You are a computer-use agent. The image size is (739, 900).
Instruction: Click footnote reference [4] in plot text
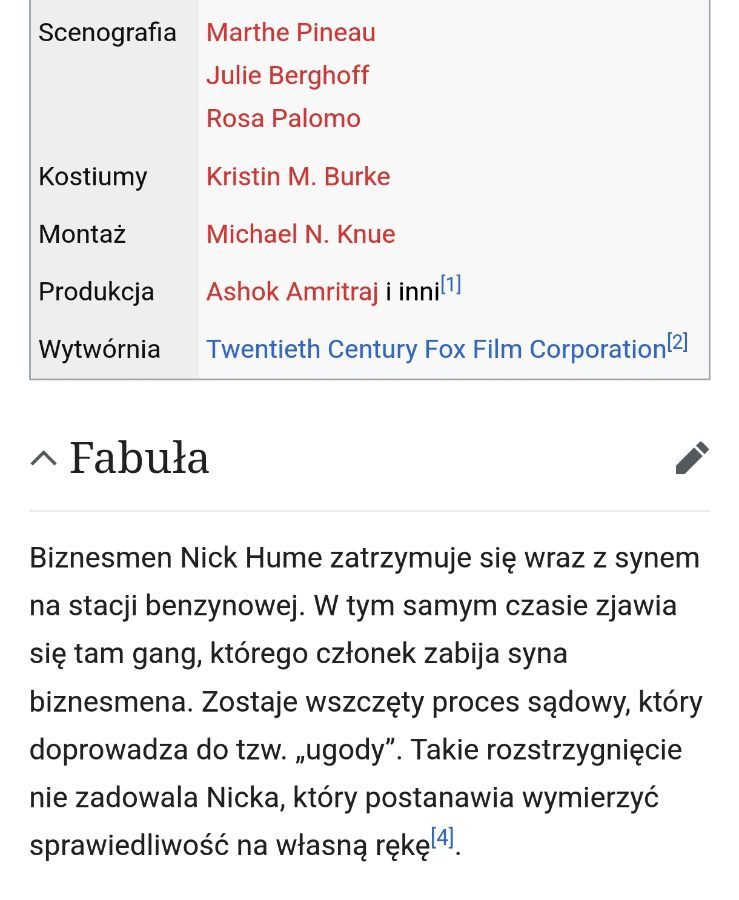coord(442,837)
